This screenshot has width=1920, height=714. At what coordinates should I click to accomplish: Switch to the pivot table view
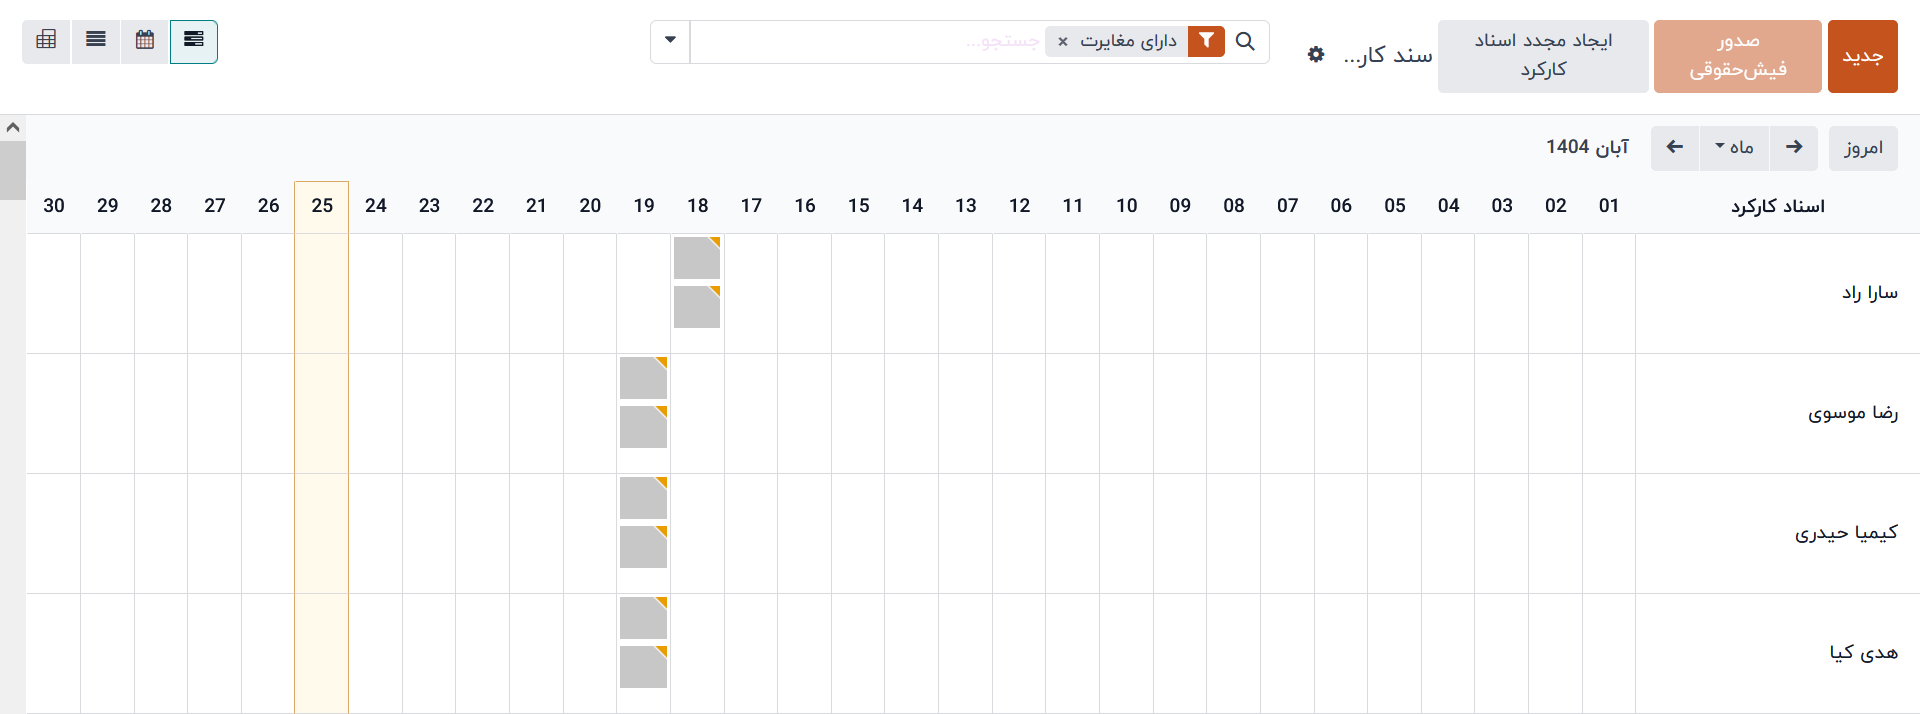(46, 41)
